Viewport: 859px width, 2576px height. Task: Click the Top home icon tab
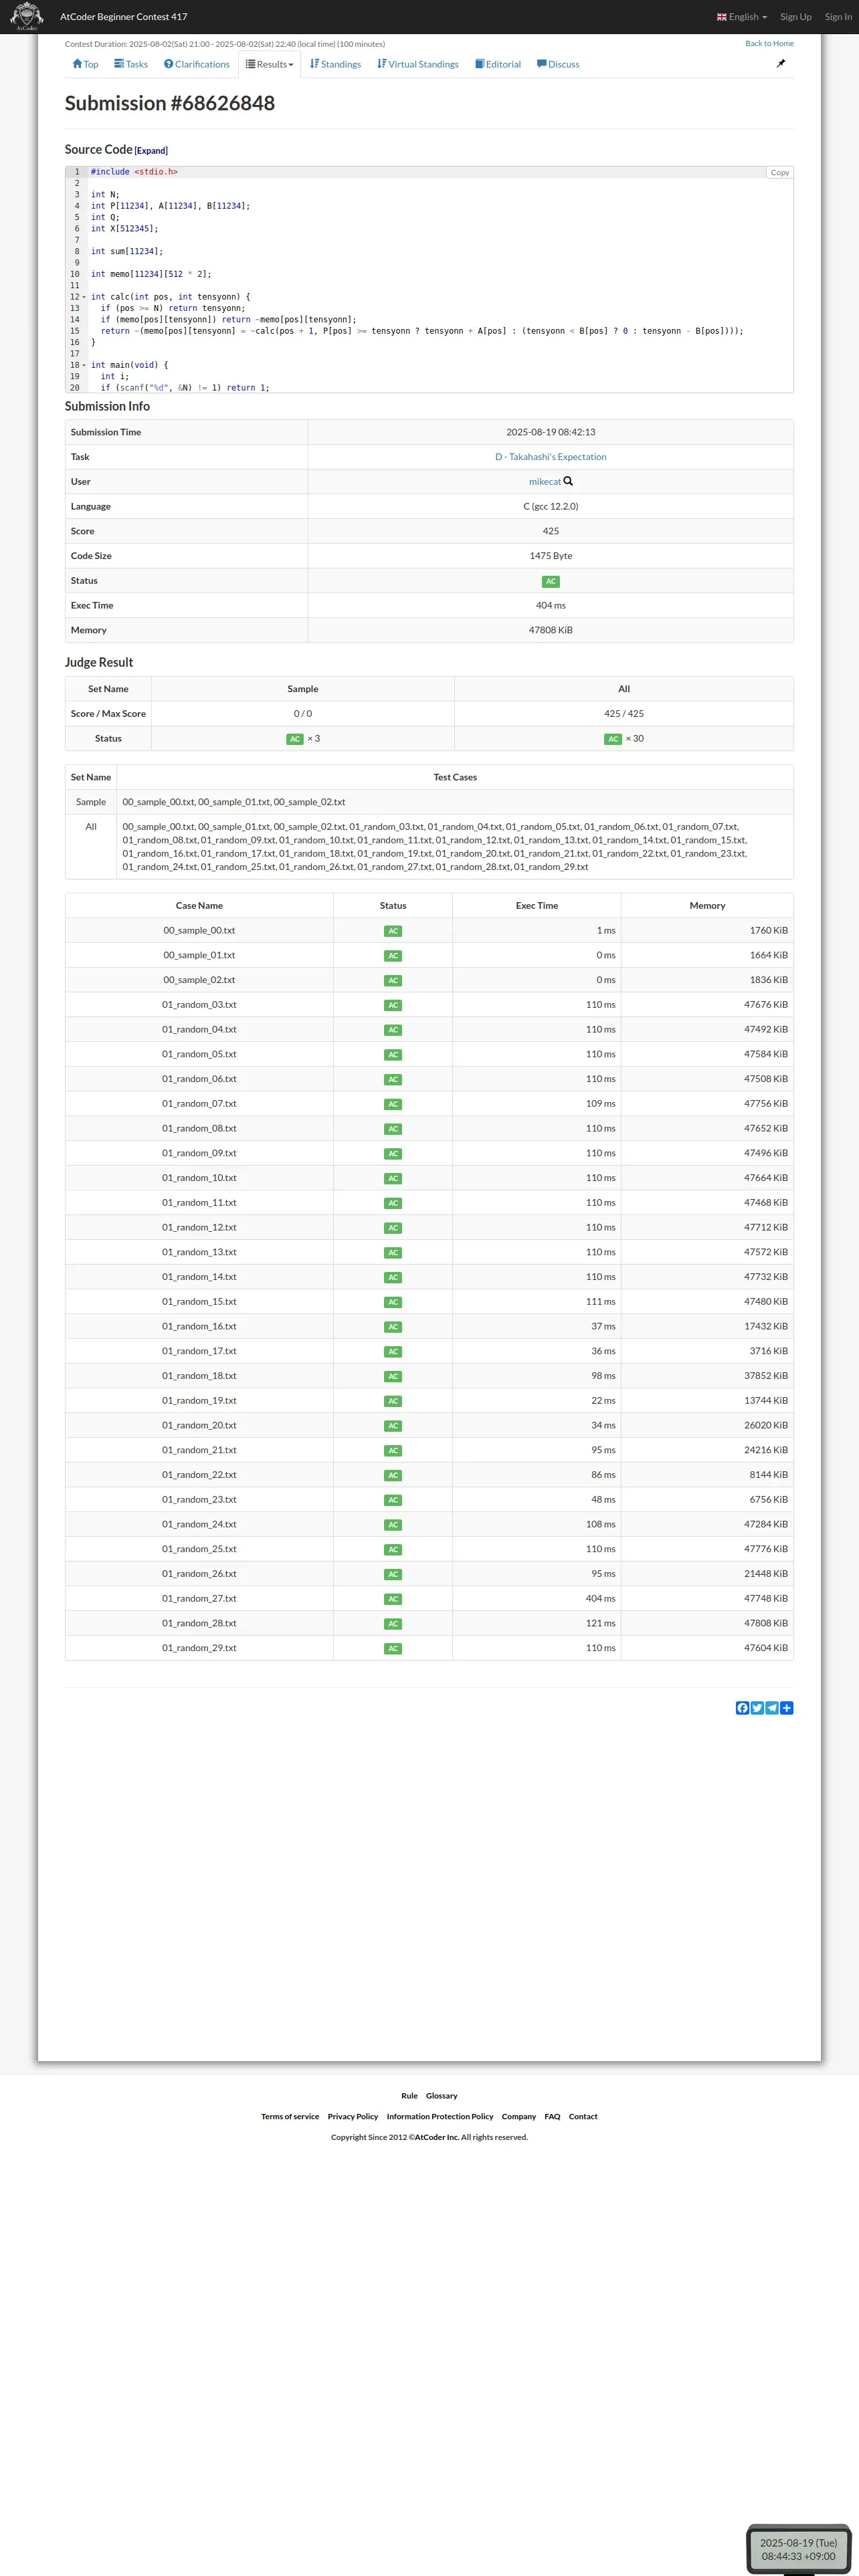(x=85, y=64)
